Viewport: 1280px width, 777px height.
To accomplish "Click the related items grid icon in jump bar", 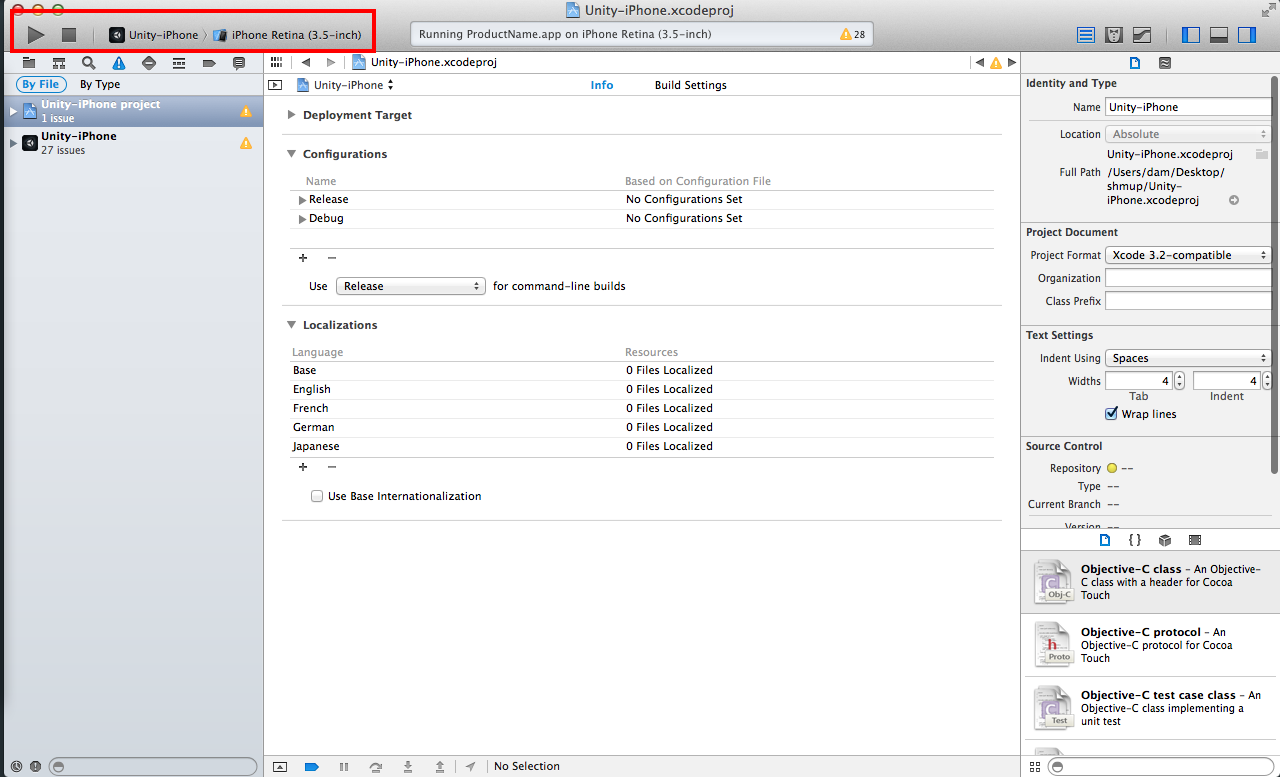I will point(276,62).
